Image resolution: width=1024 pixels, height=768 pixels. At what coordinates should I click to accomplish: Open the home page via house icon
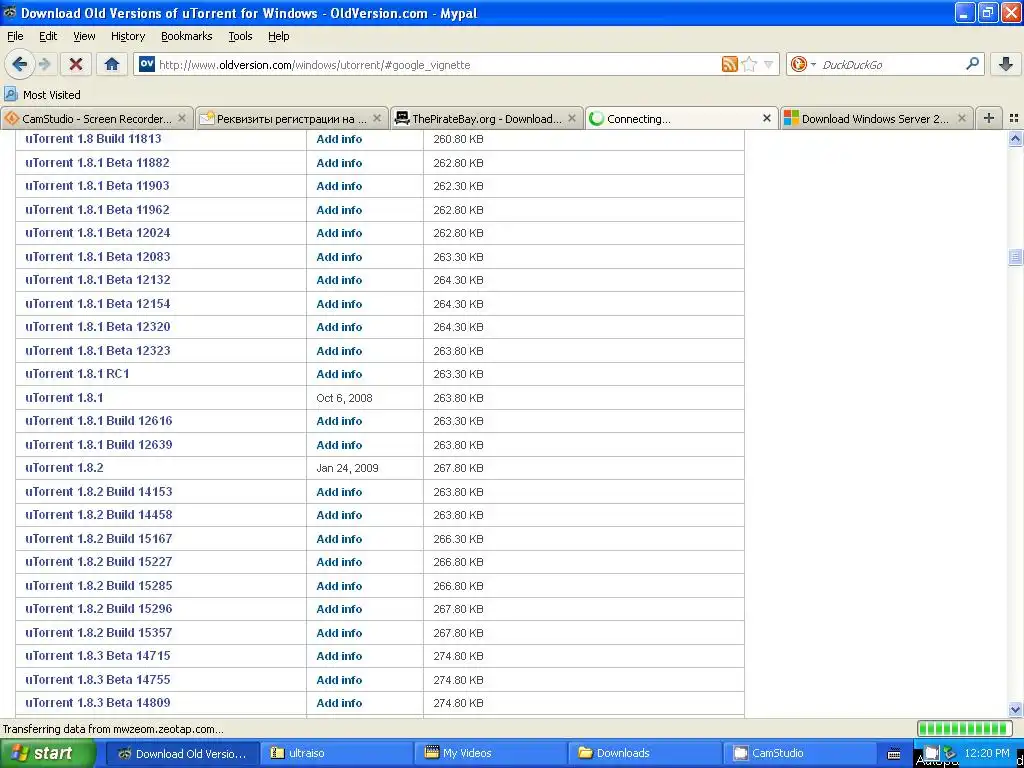(112, 64)
